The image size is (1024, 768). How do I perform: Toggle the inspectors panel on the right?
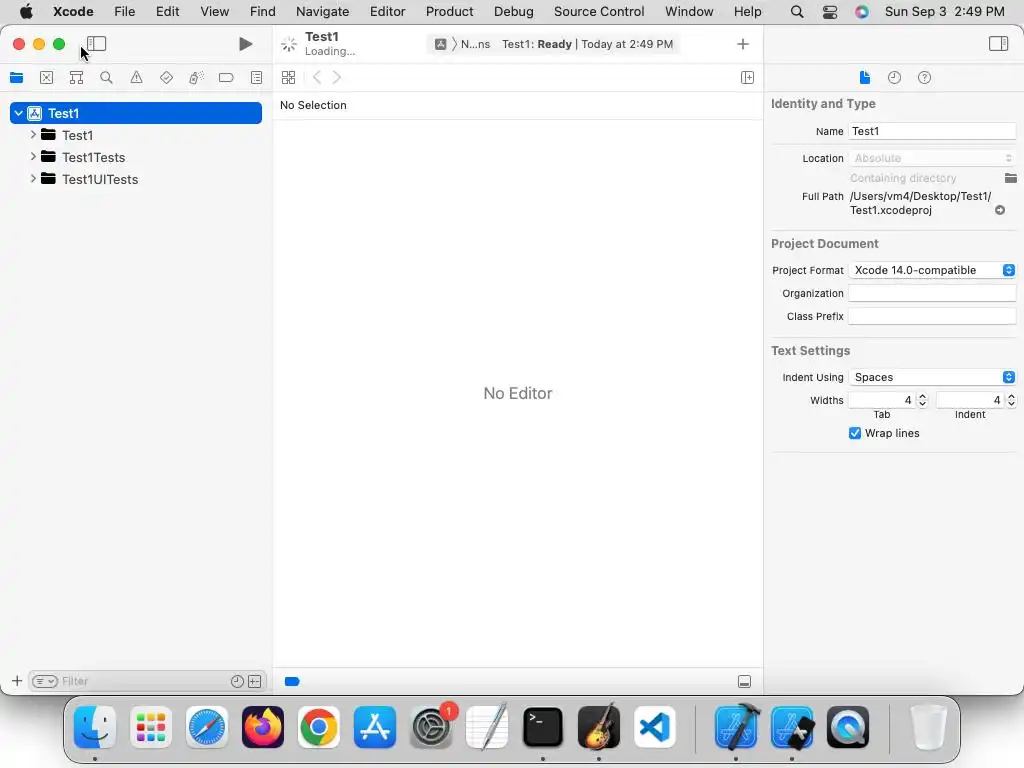999,44
